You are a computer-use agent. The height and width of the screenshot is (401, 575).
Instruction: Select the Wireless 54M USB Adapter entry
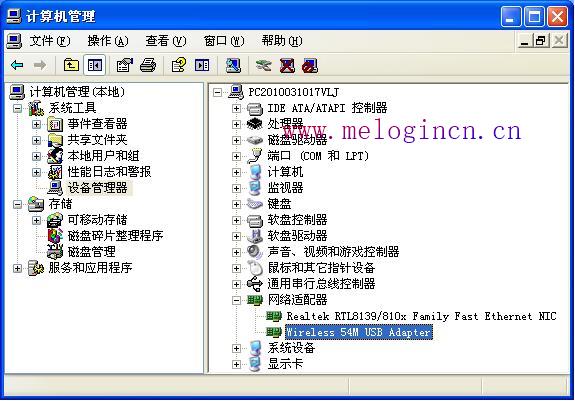(359, 332)
